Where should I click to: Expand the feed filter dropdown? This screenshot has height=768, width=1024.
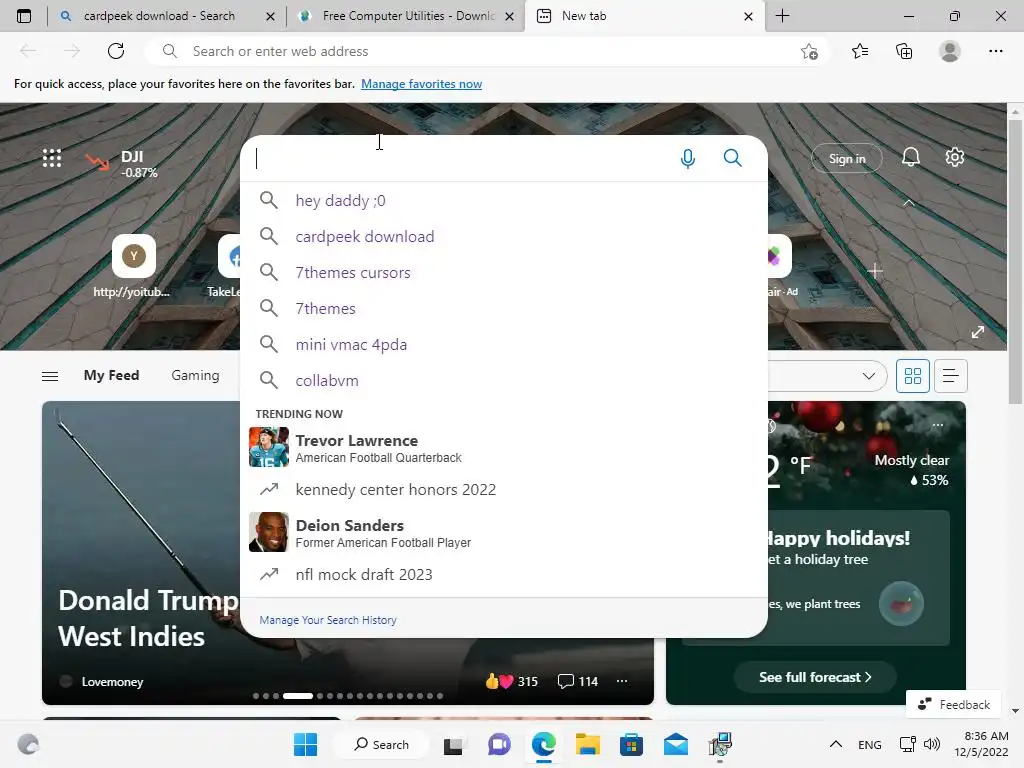click(869, 376)
